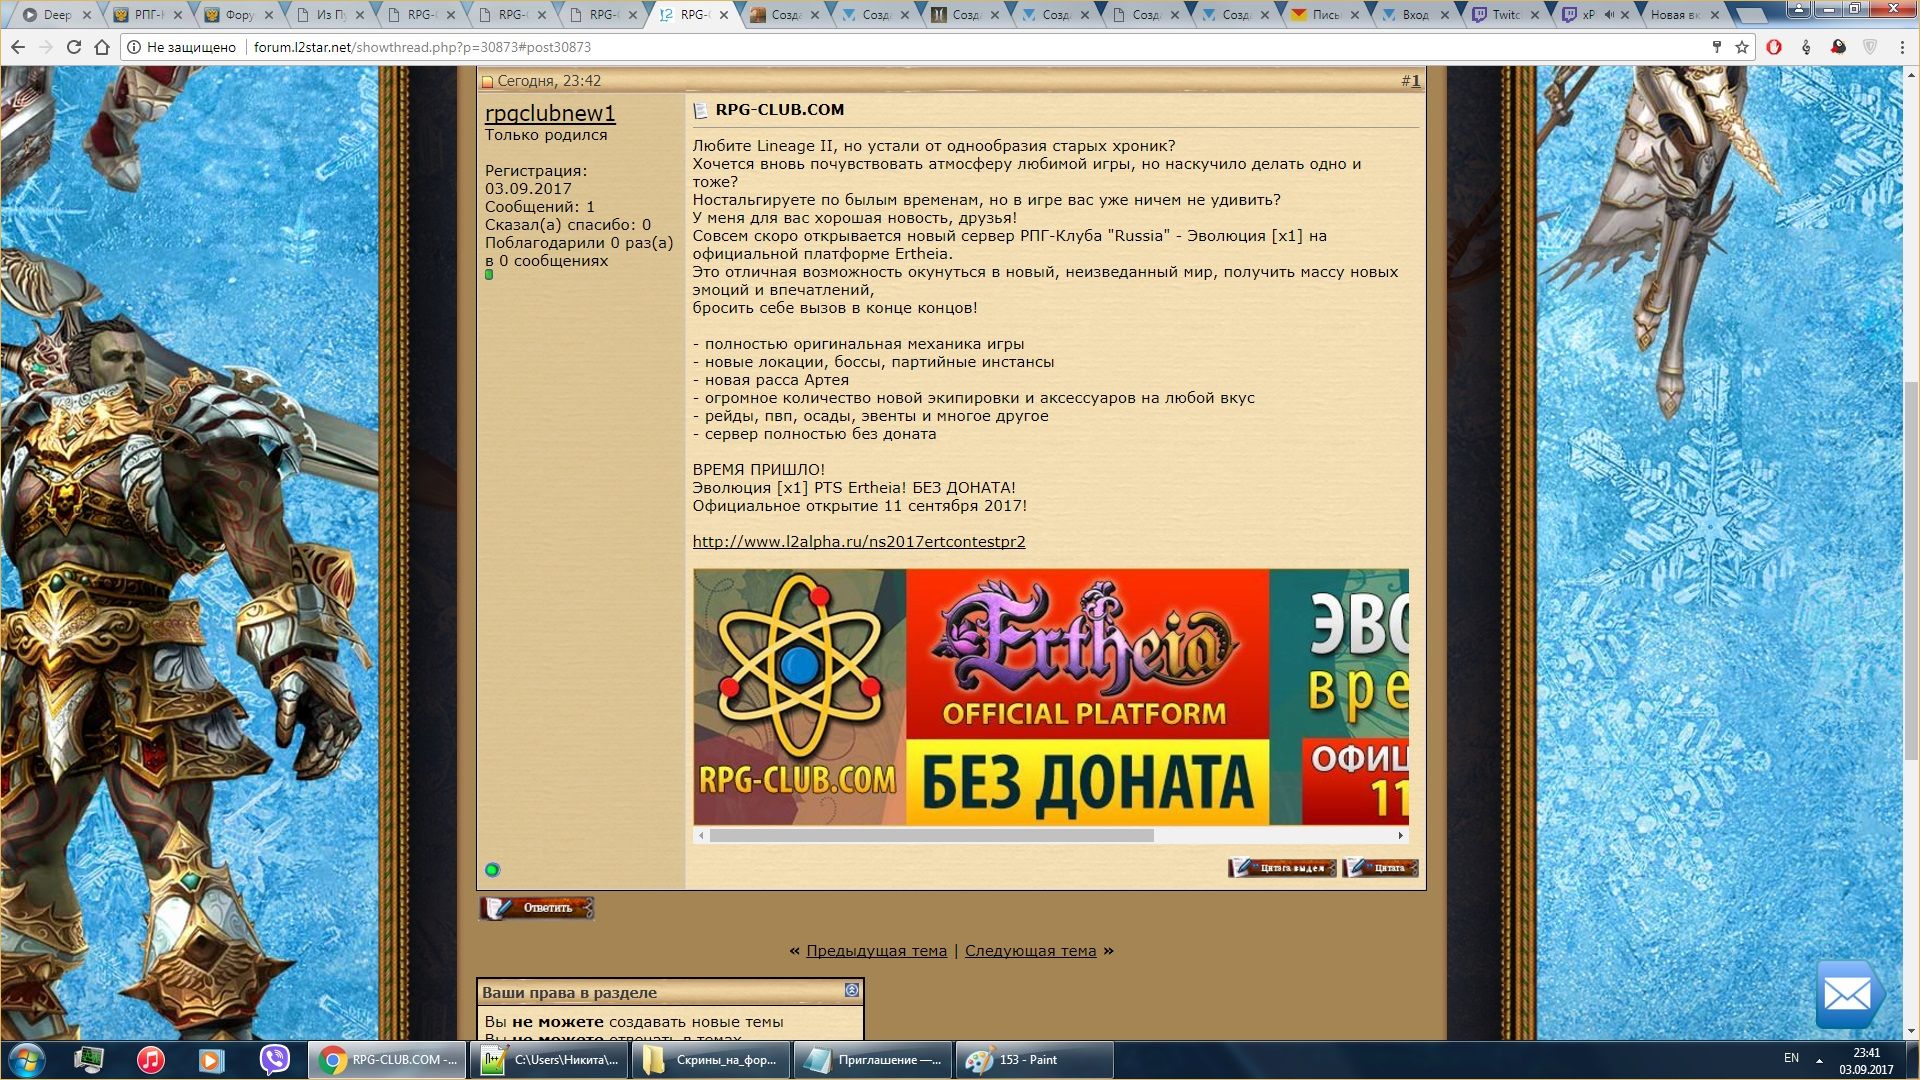1920x1080 pixels.
Task: Click the 'Цитата выдел' quote-selected button
Action: [1282, 868]
